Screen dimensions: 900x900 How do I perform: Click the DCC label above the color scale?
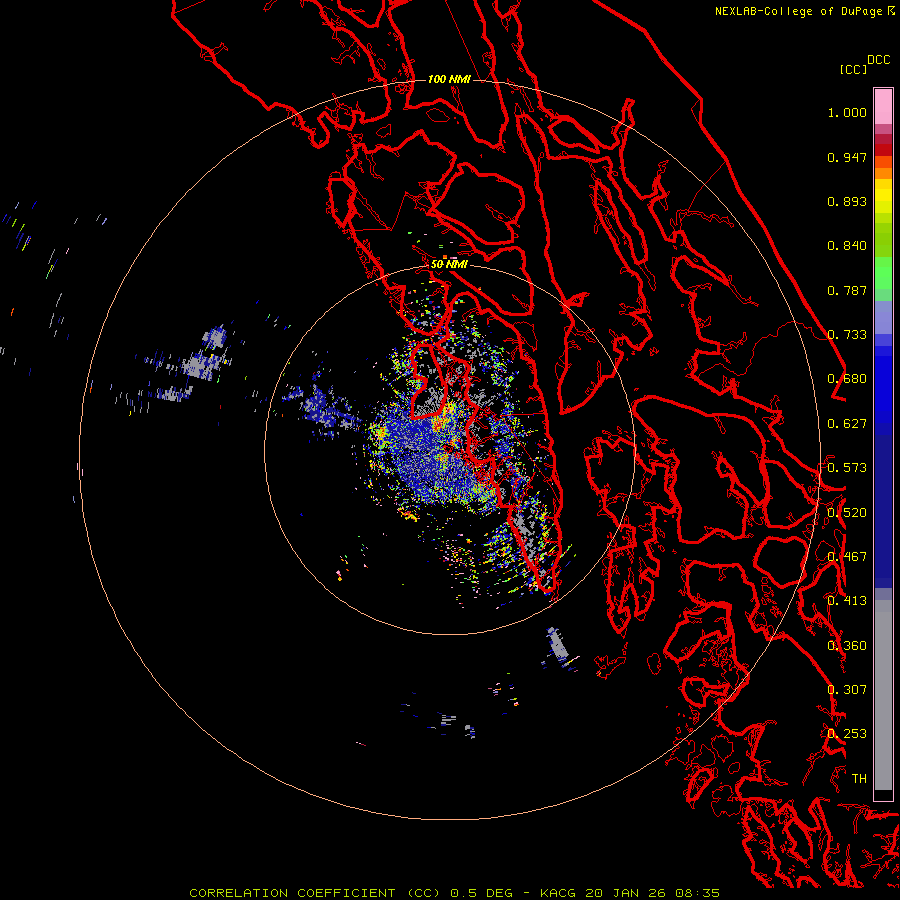point(878,60)
